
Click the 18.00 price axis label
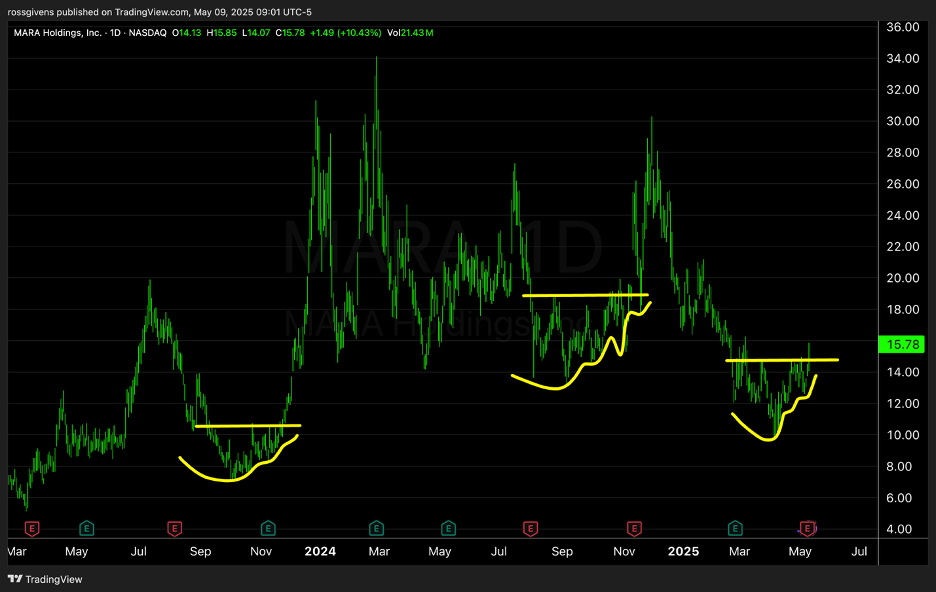click(x=903, y=309)
